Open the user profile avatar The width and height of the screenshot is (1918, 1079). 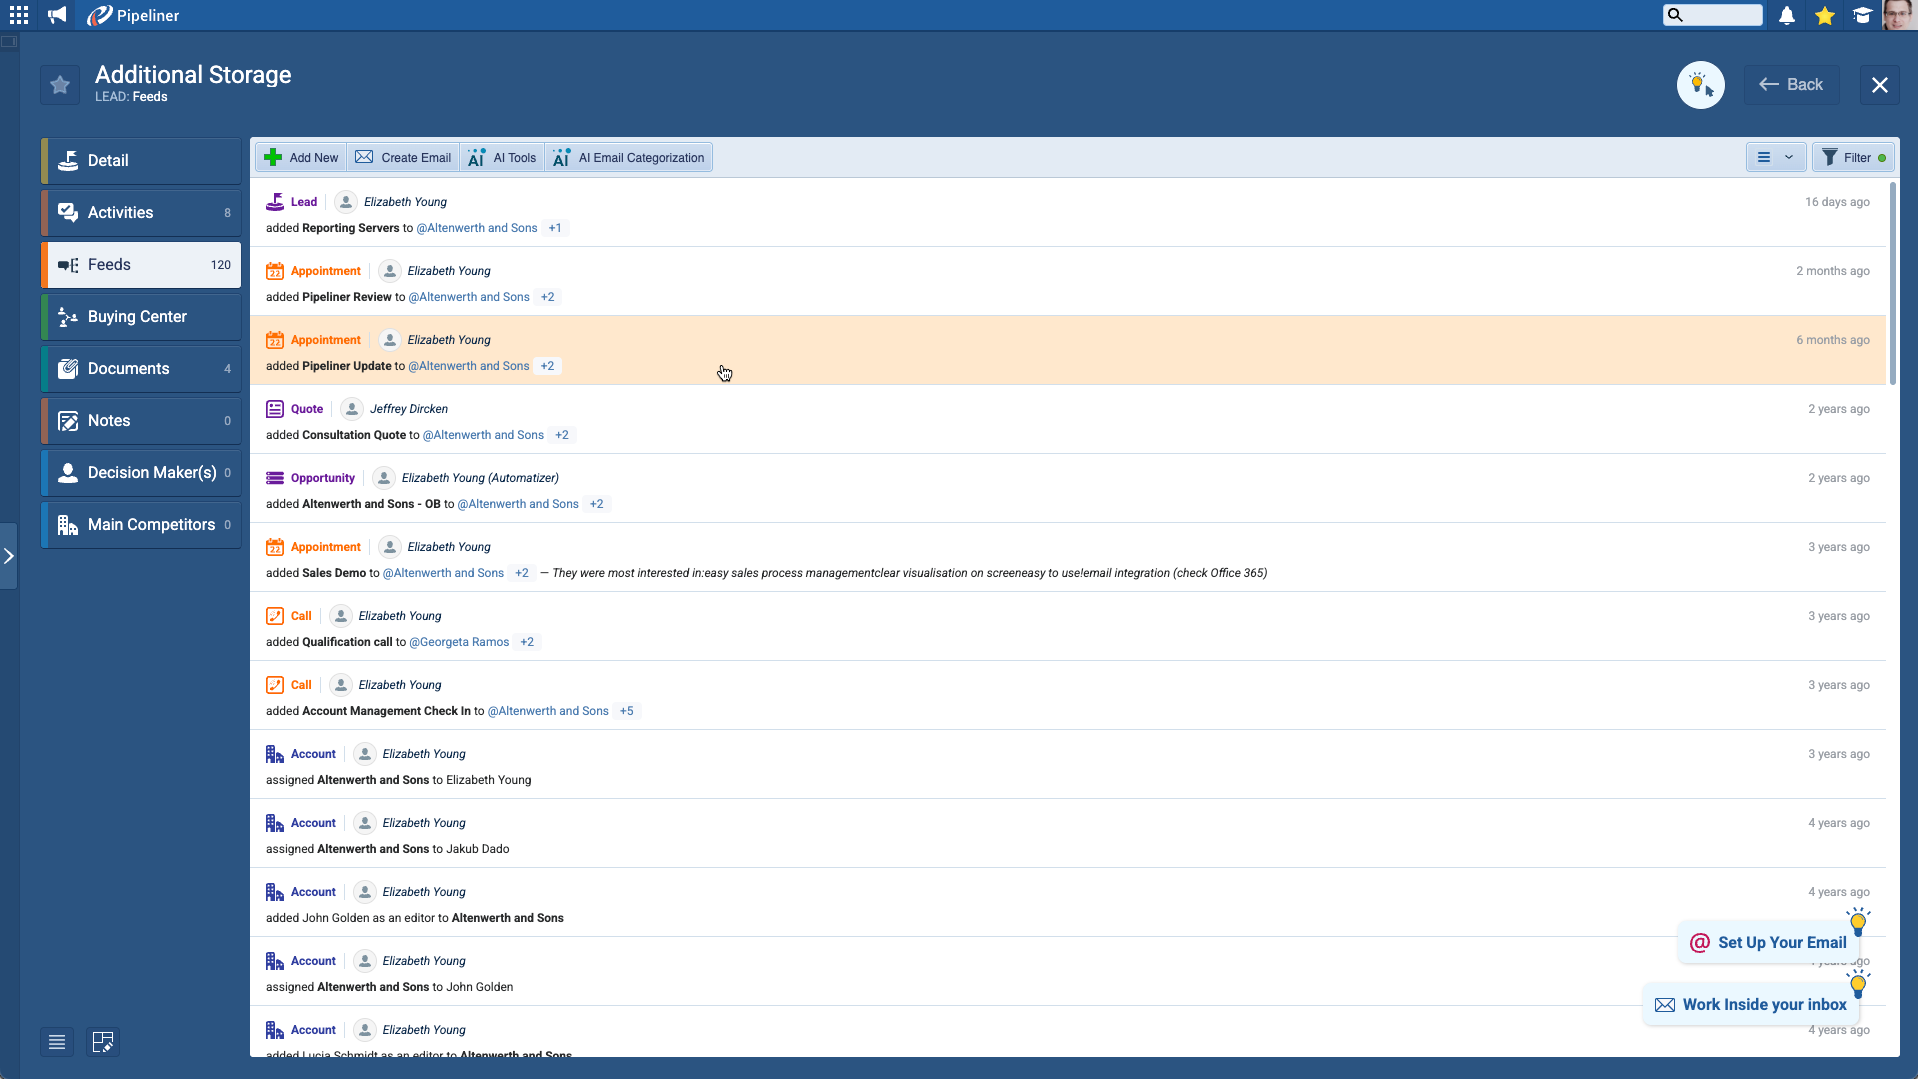point(1898,15)
